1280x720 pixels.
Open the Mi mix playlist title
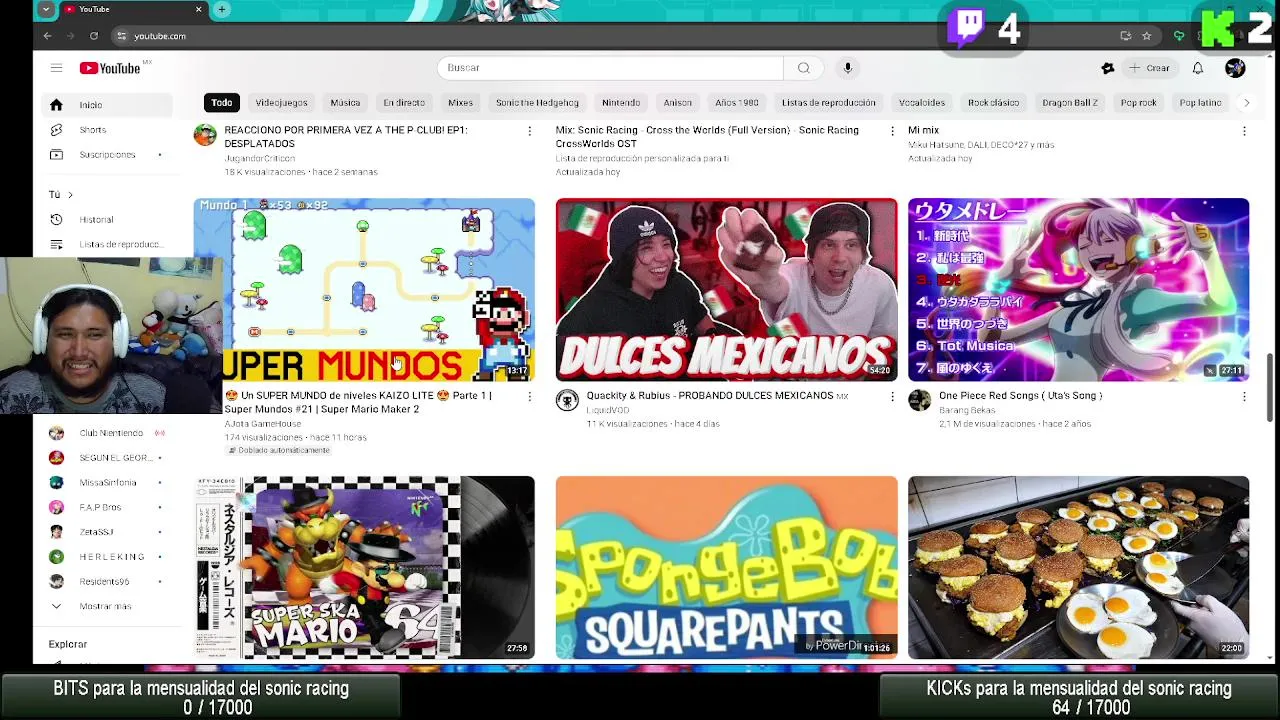(923, 130)
